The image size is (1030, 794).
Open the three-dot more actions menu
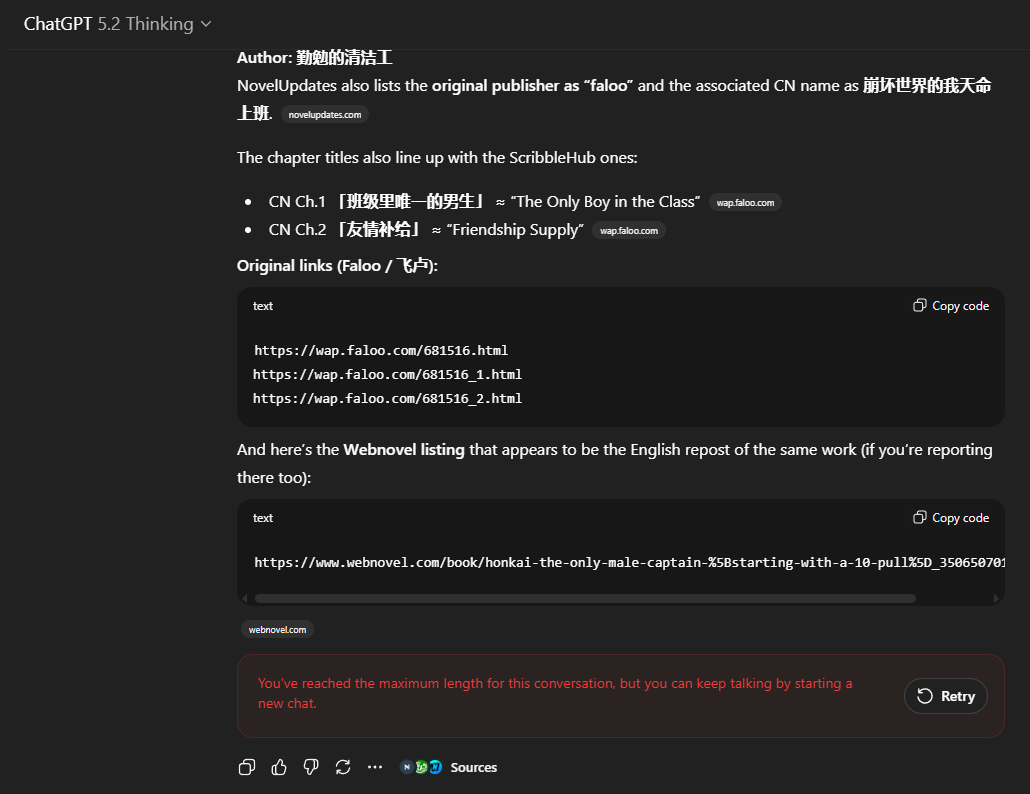pos(375,767)
